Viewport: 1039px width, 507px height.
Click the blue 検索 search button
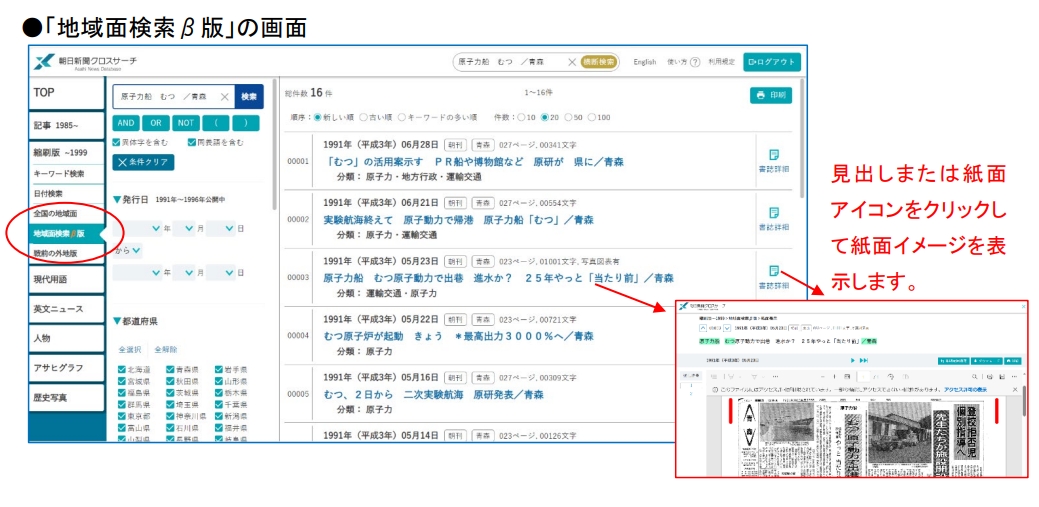coord(249,97)
